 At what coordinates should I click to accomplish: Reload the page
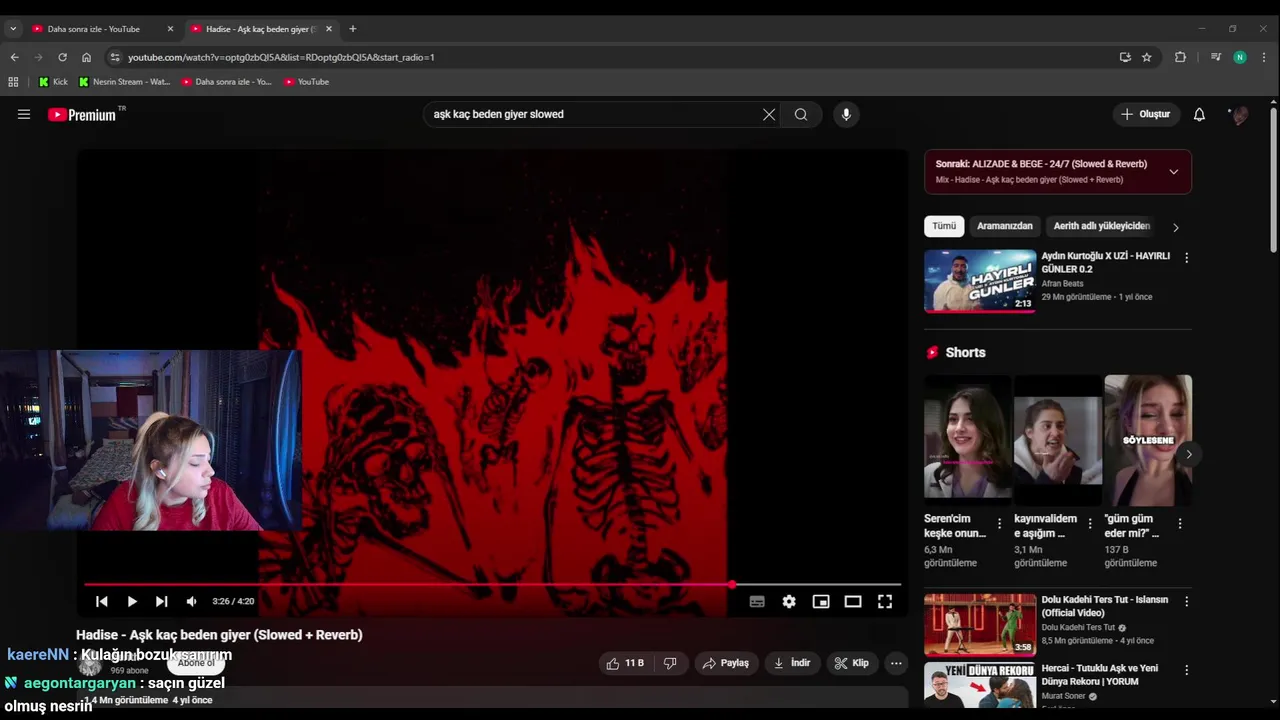pos(62,57)
